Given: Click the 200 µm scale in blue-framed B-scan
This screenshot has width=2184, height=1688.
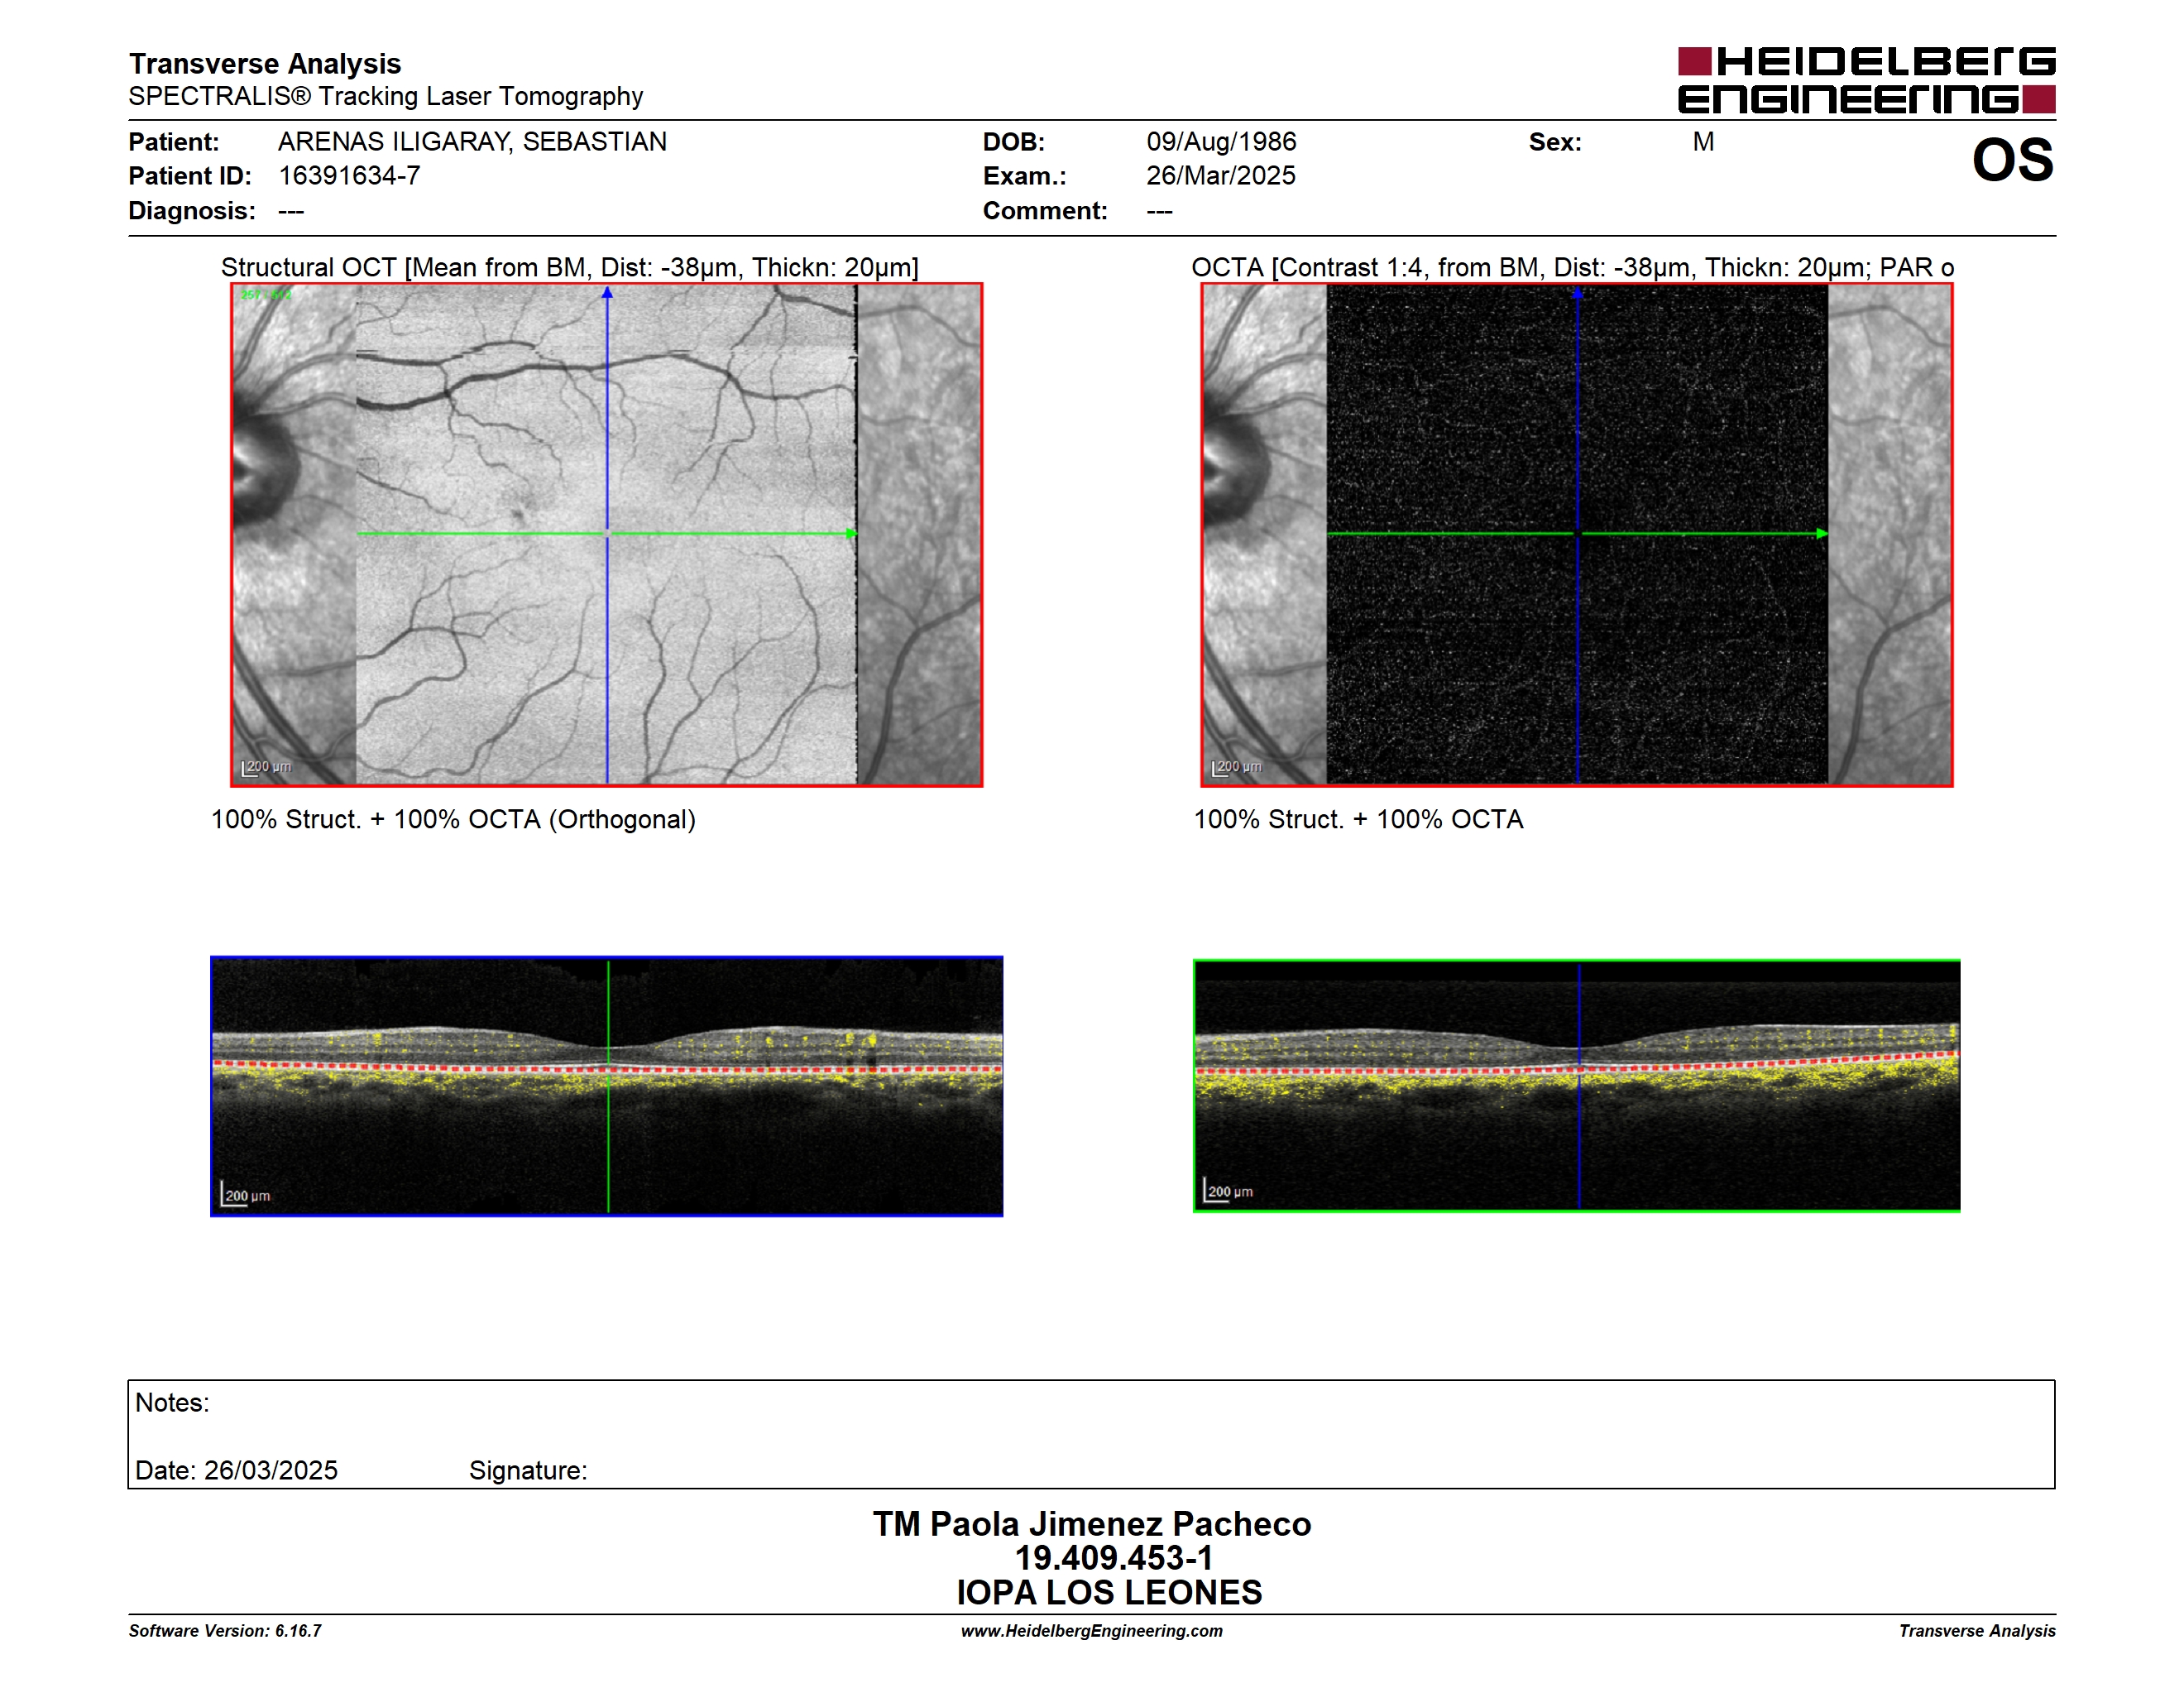Looking at the screenshot, I should pyautogui.click(x=245, y=1193).
